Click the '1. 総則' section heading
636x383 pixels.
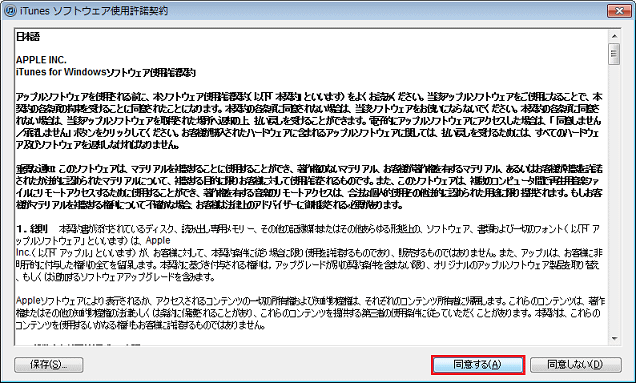click(x=32, y=229)
